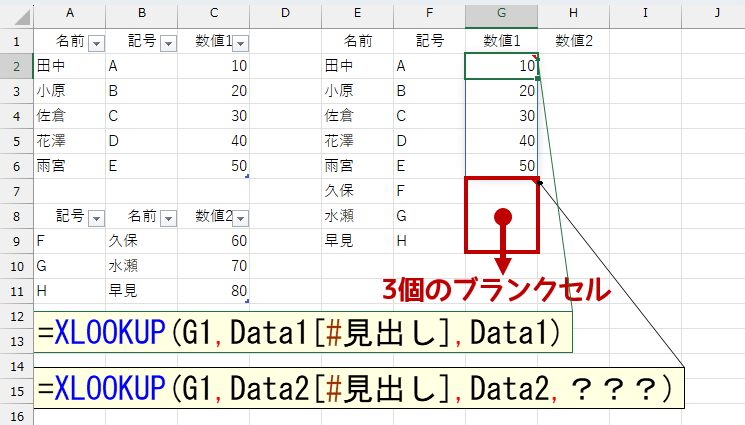The width and height of the screenshot is (745, 425).
Task: Open filter dropdown for 記号 in A8
Action: click(96, 218)
